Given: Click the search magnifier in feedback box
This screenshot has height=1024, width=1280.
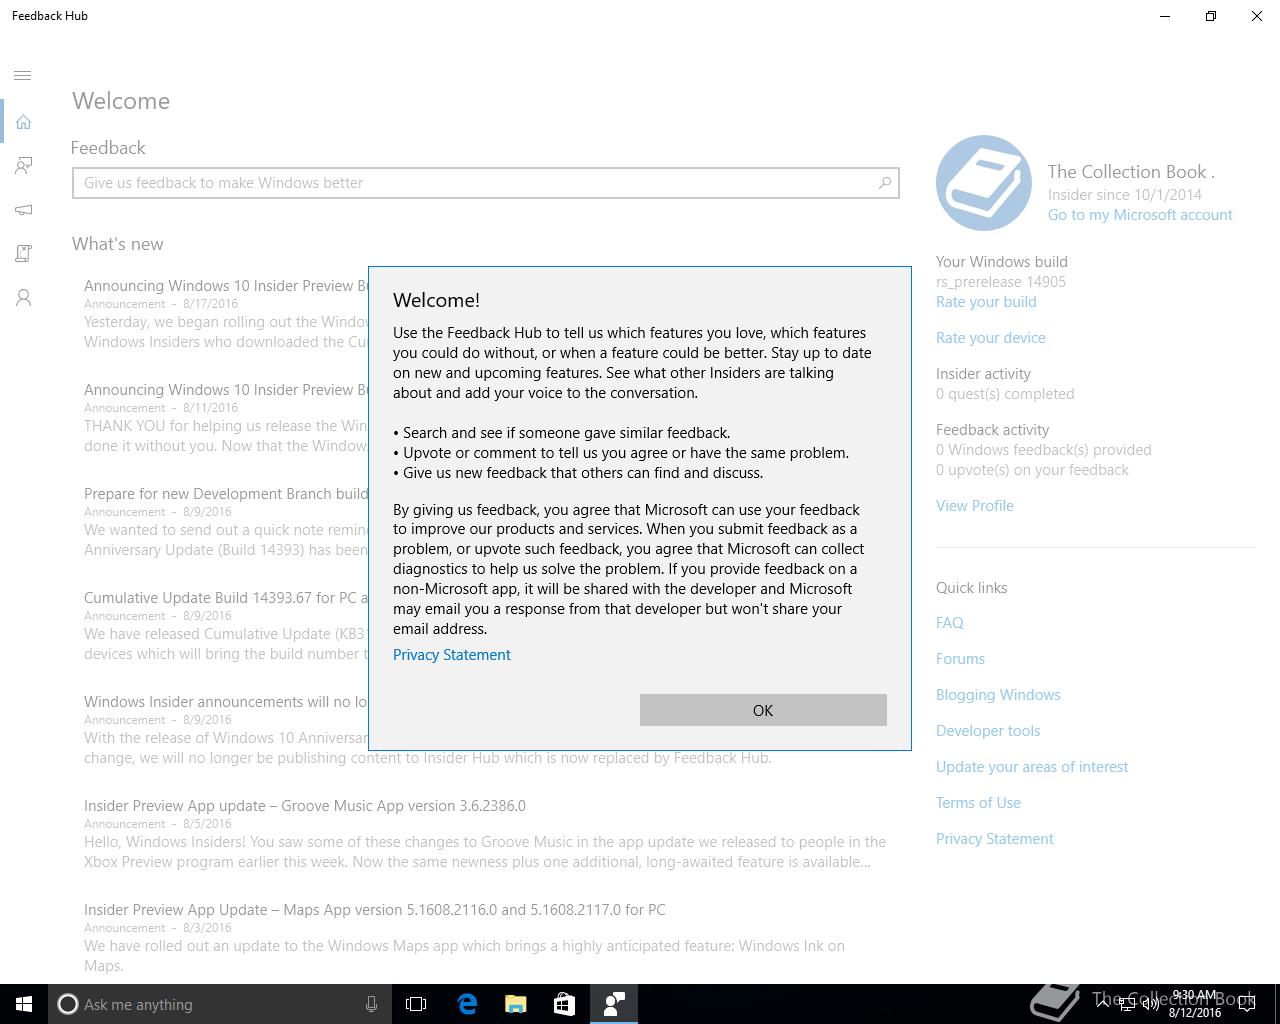Looking at the screenshot, I should (x=885, y=183).
